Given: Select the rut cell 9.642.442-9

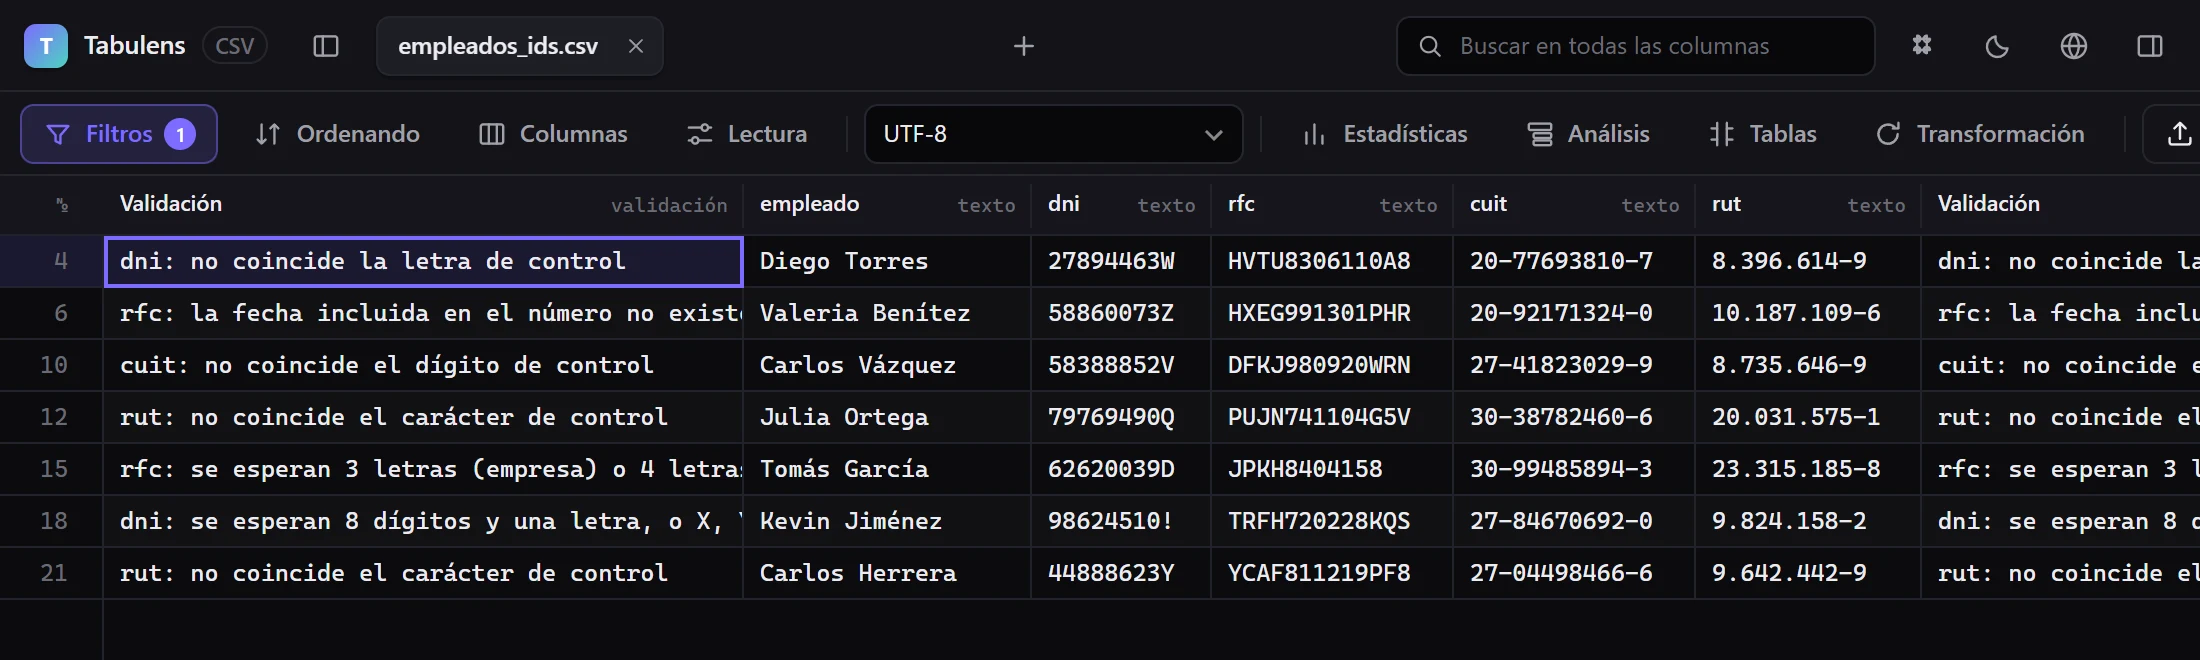Looking at the screenshot, I should [1808, 573].
